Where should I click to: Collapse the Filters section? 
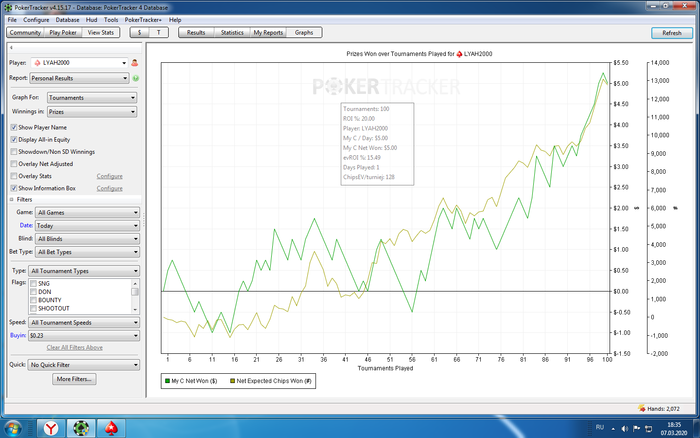pos(12,200)
